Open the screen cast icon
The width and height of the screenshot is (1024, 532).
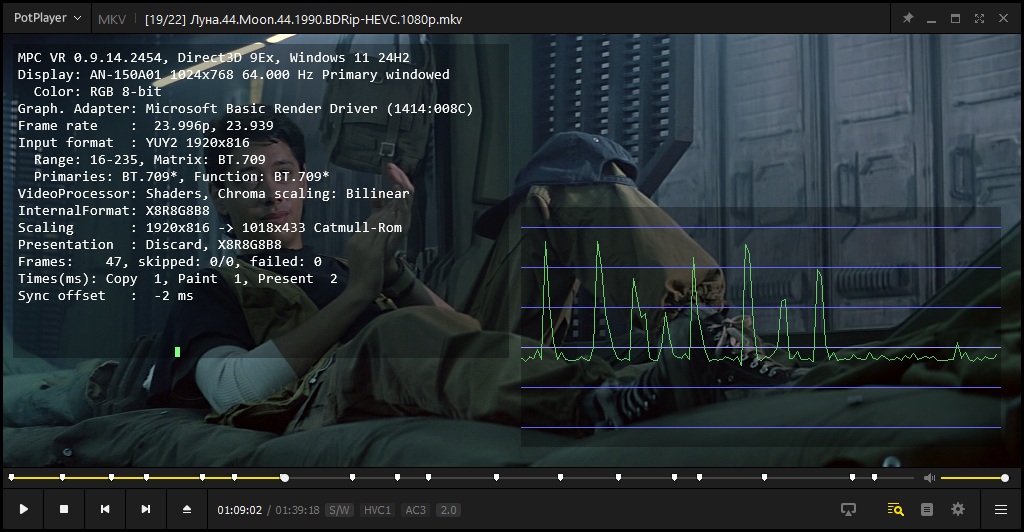click(848, 509)
